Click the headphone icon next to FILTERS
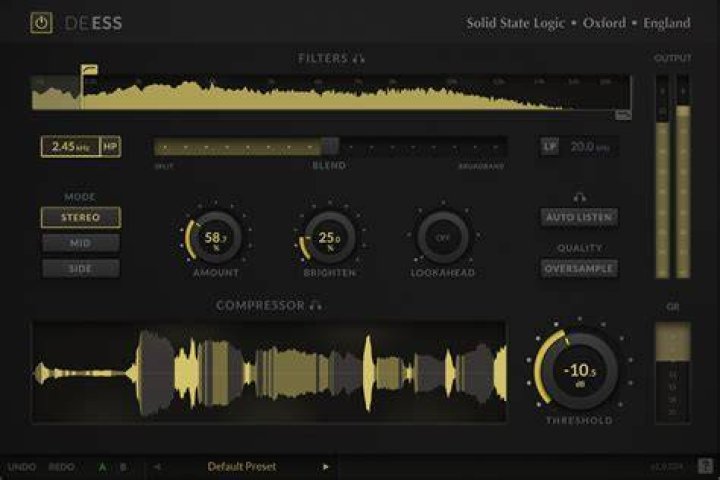Viewport: 720px width, 480px height. coord(359,58)
